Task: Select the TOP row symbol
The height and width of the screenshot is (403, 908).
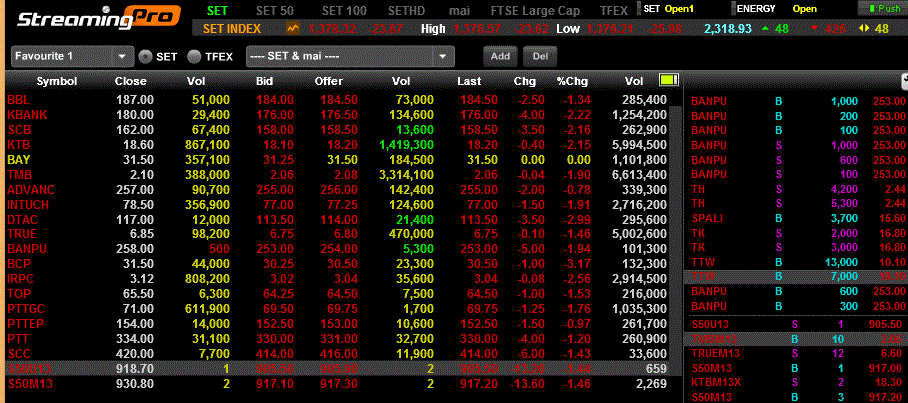Action: click(x=19, y=294)
